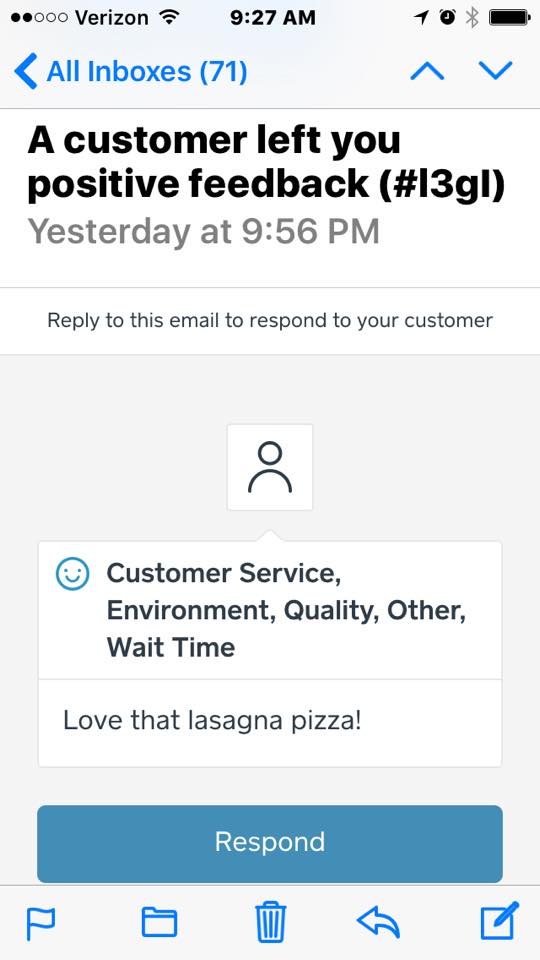The image size is (540, 960).
Task: Tap the blue Respond button
Action: click(x=270, y=843)
